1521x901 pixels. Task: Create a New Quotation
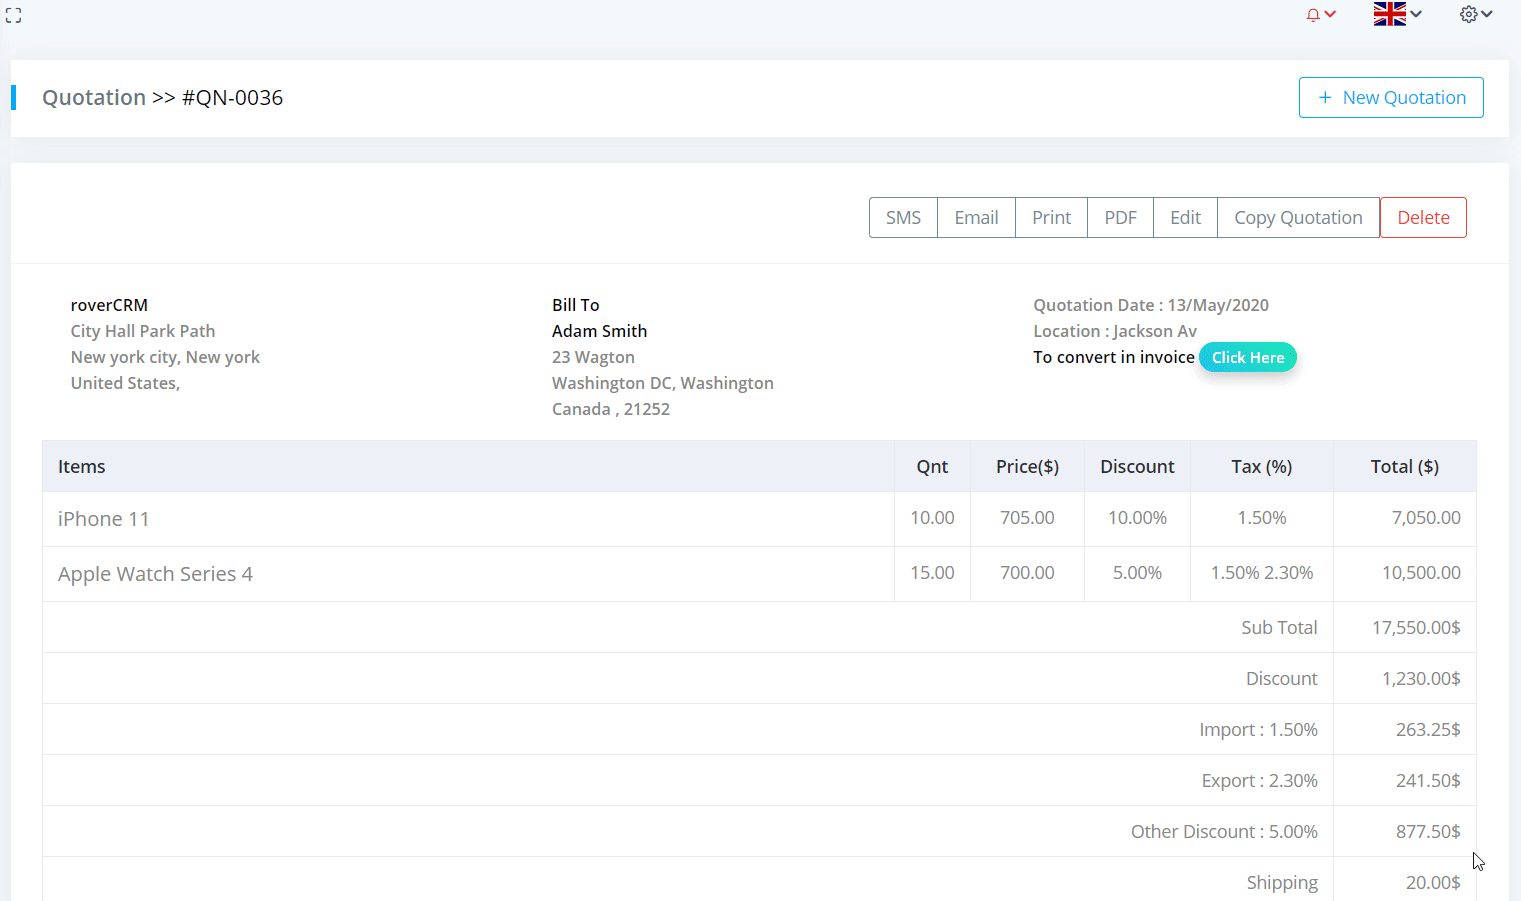coord(1390,97)
